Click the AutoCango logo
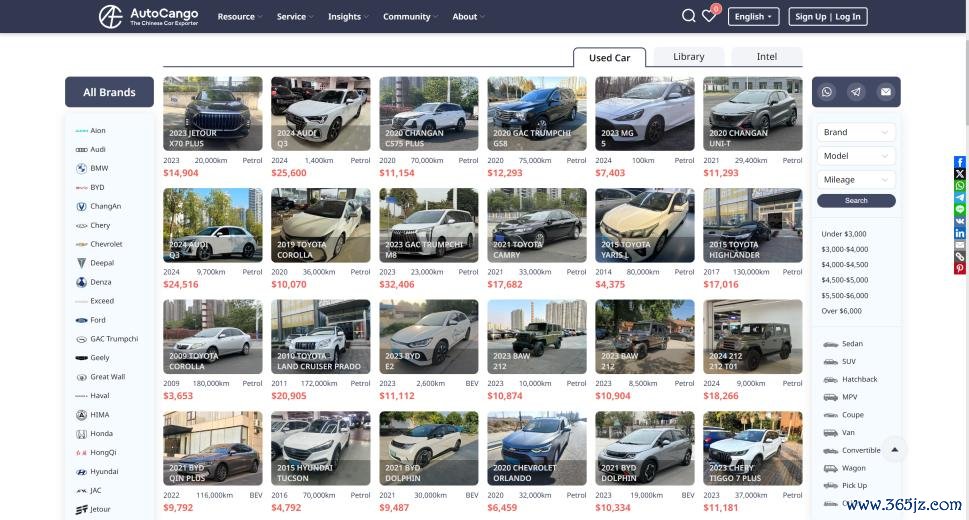The height and width of the screenshot is (520, 969). (148, 17)
